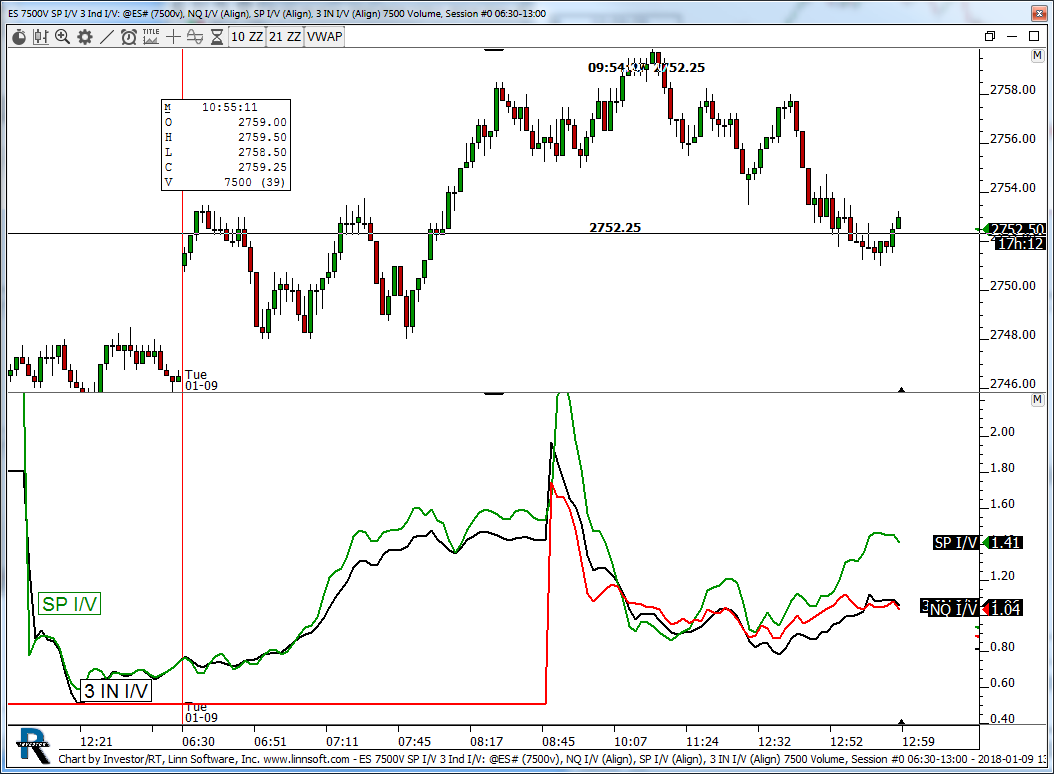Click the 10 ZZ toolbar button
Viewport: 1054px width, 774px height.
247,37
